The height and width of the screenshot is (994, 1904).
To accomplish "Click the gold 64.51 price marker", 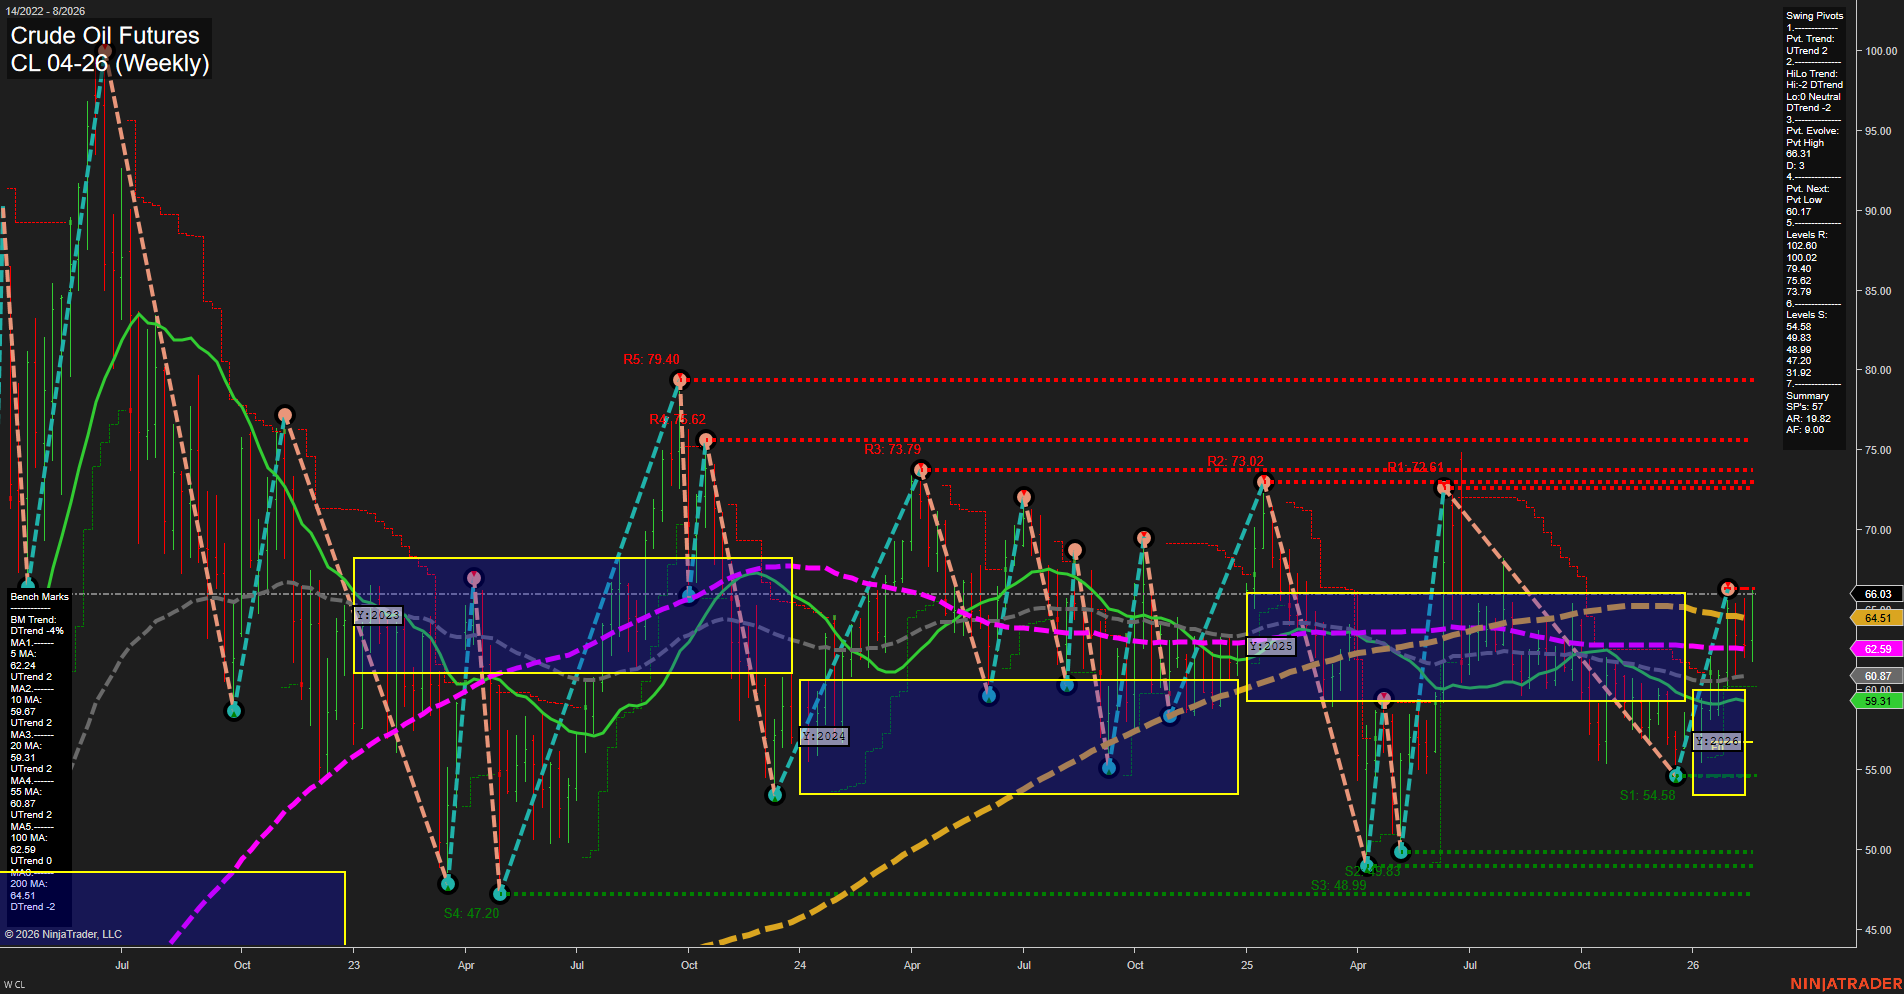I will coord(1876,618).
